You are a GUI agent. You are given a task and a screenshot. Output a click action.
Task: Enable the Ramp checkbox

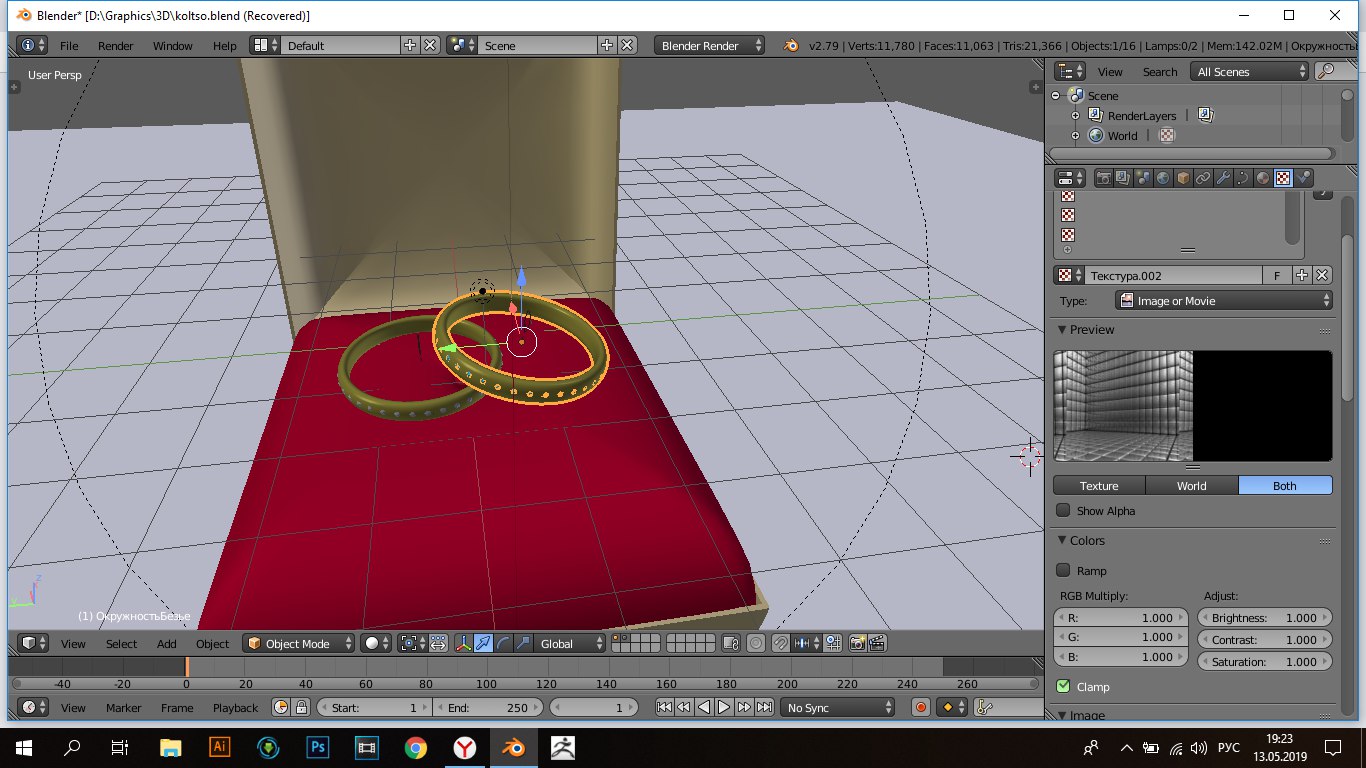[x=1063, y=570]
